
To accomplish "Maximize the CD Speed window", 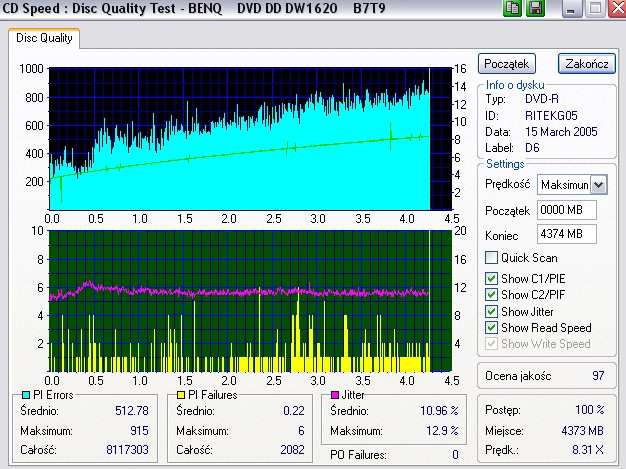I will point(595,8).
